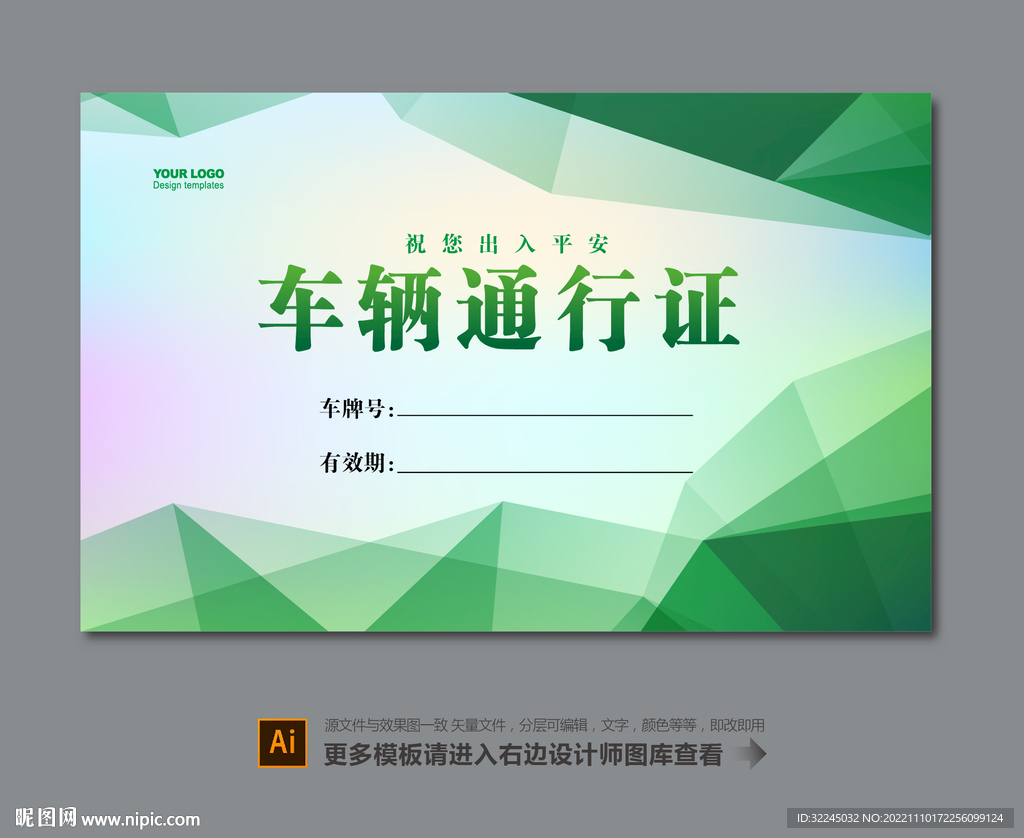Click the orange Adobe Illustrator Ai icon
This screenshot has height=838, width=1024.
tap(284, 741)
